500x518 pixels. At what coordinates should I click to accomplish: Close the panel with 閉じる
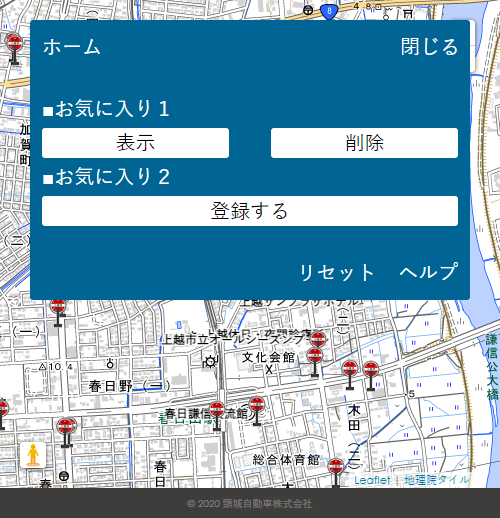pos(429,46)
